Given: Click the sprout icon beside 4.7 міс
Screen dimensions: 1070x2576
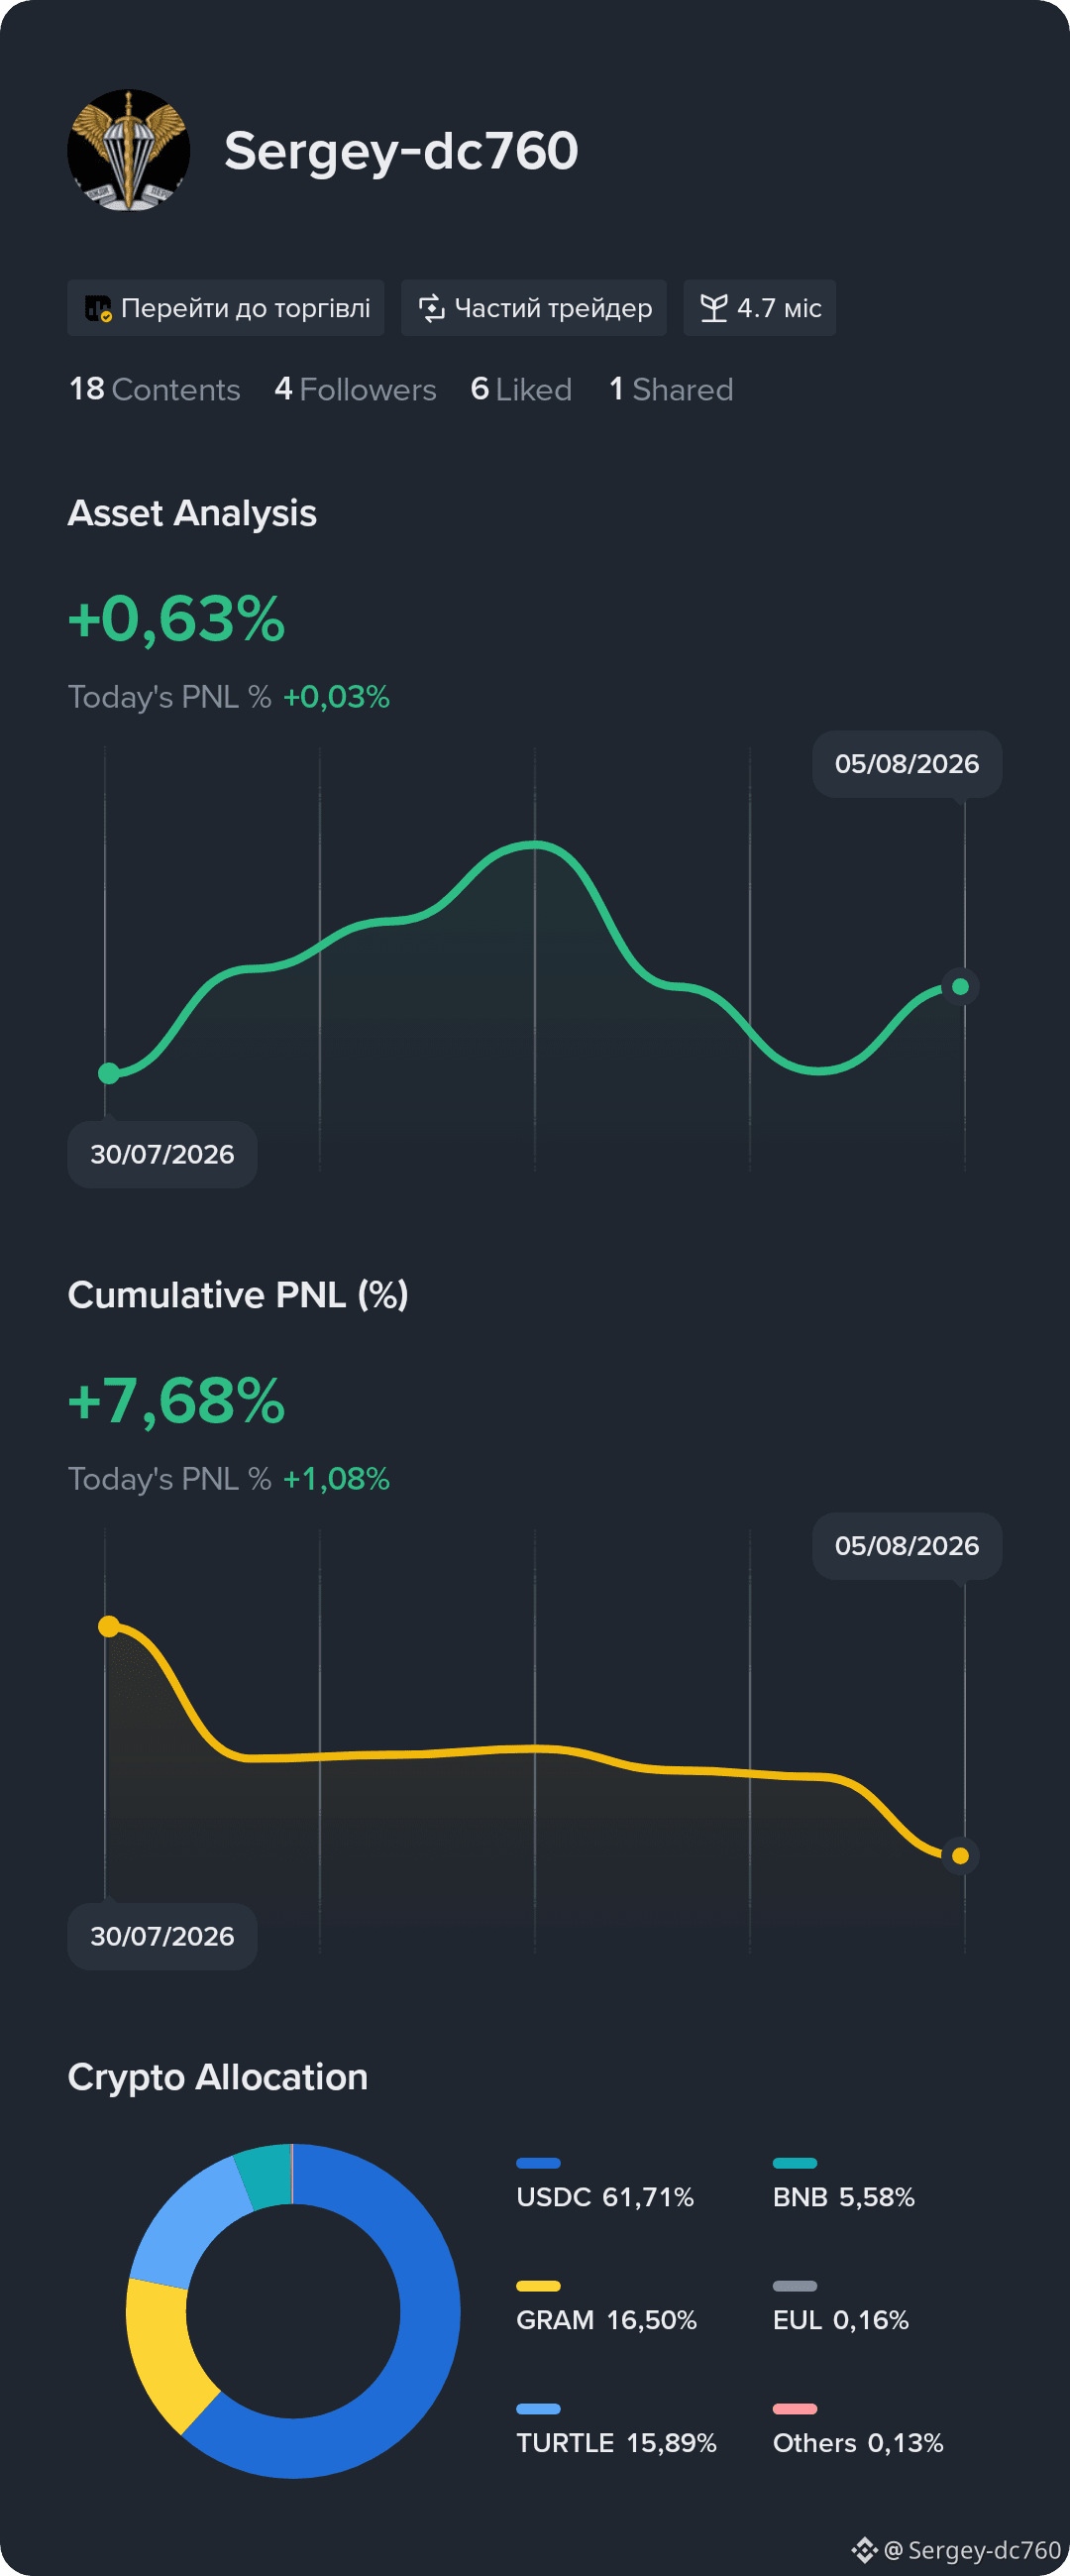Looking at the screenshot, I should (x=714, y=308).
